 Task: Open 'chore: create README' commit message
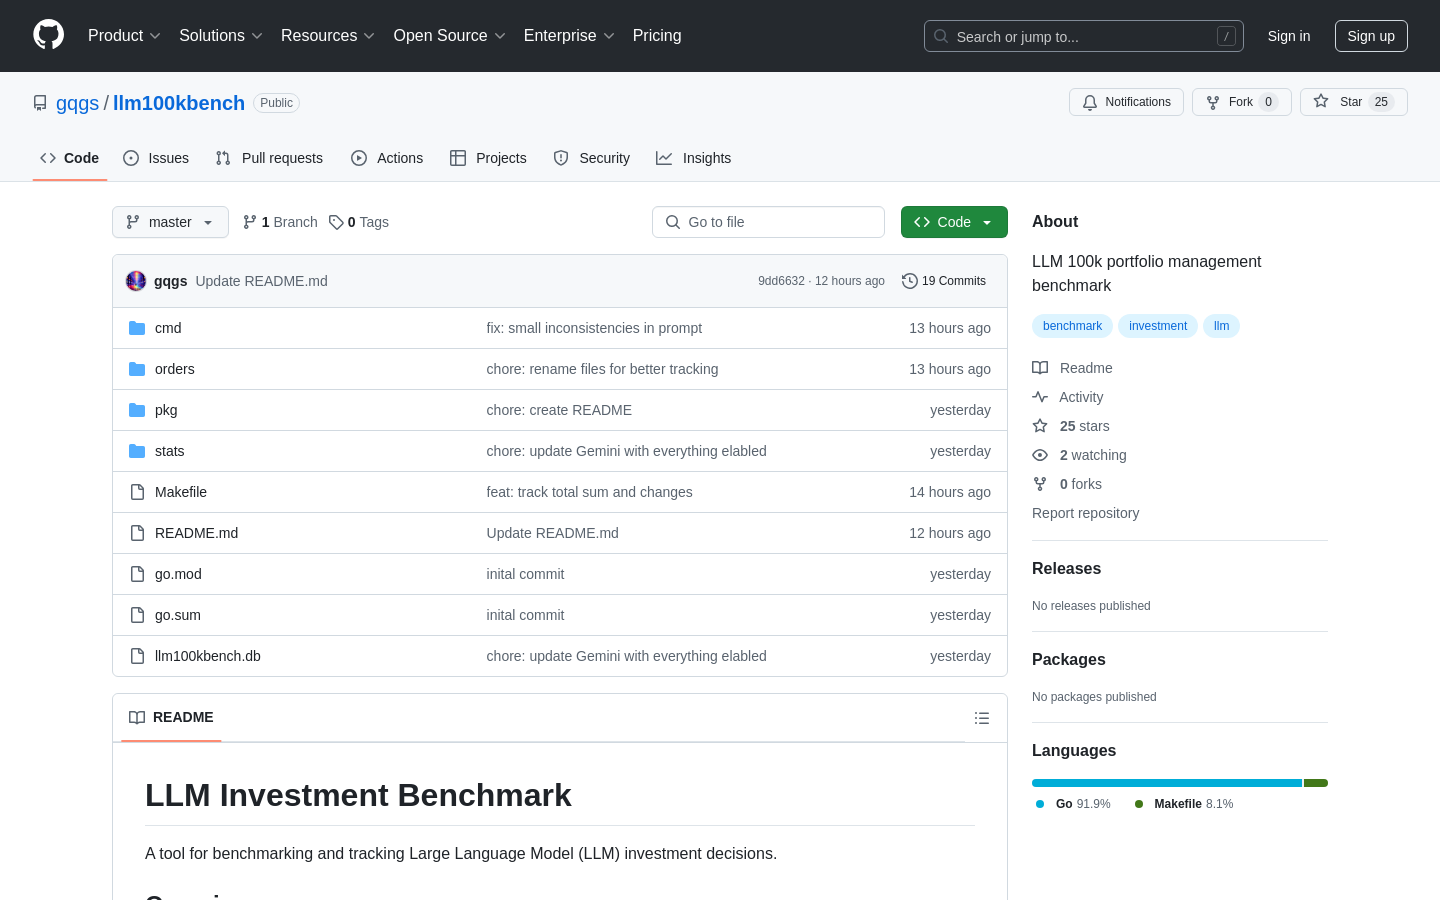559,410
